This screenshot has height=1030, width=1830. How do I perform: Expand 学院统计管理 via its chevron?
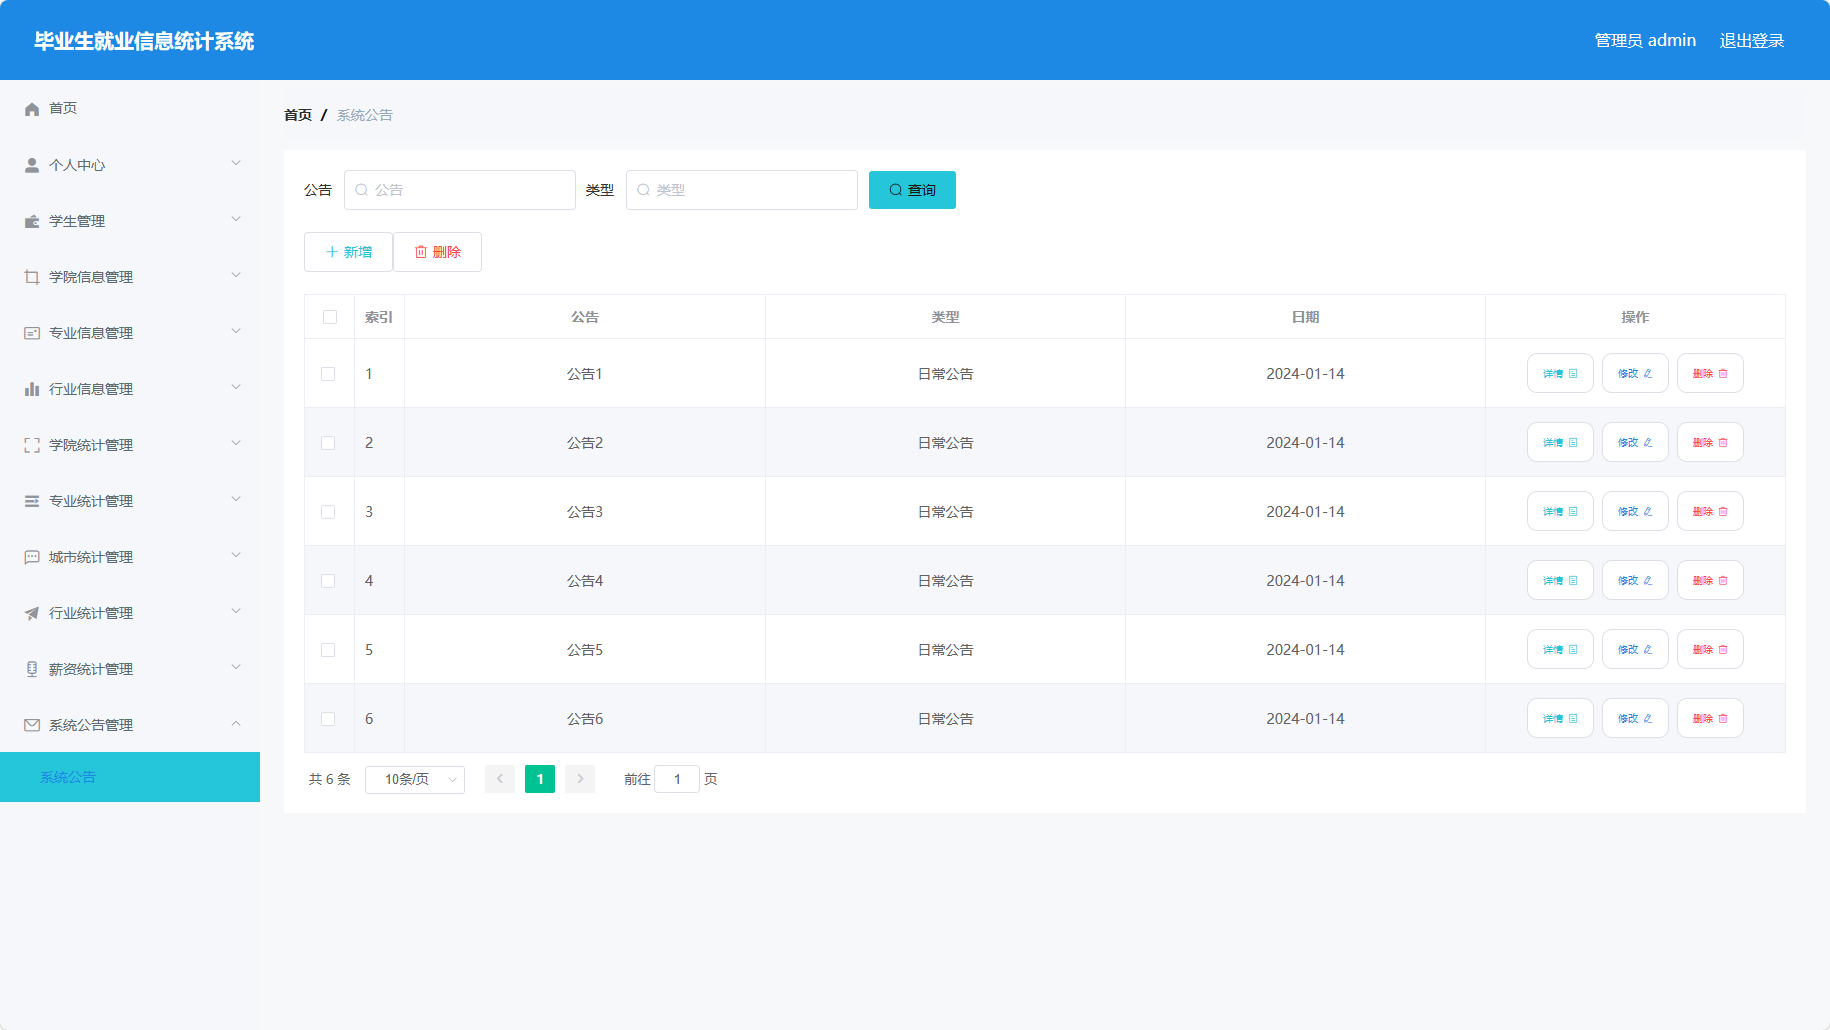(x=236, y=443)
